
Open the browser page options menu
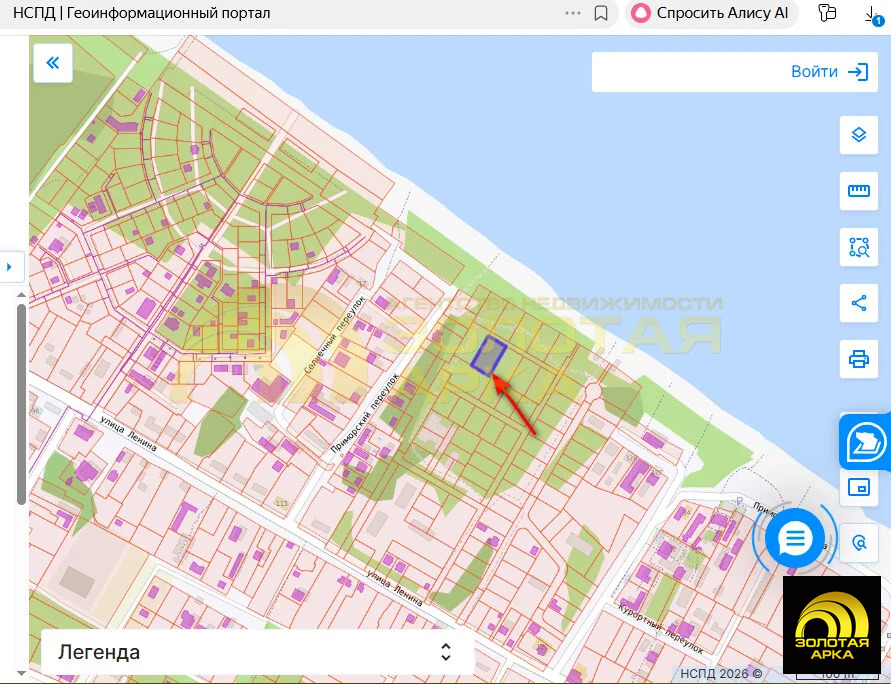(573, 13)
